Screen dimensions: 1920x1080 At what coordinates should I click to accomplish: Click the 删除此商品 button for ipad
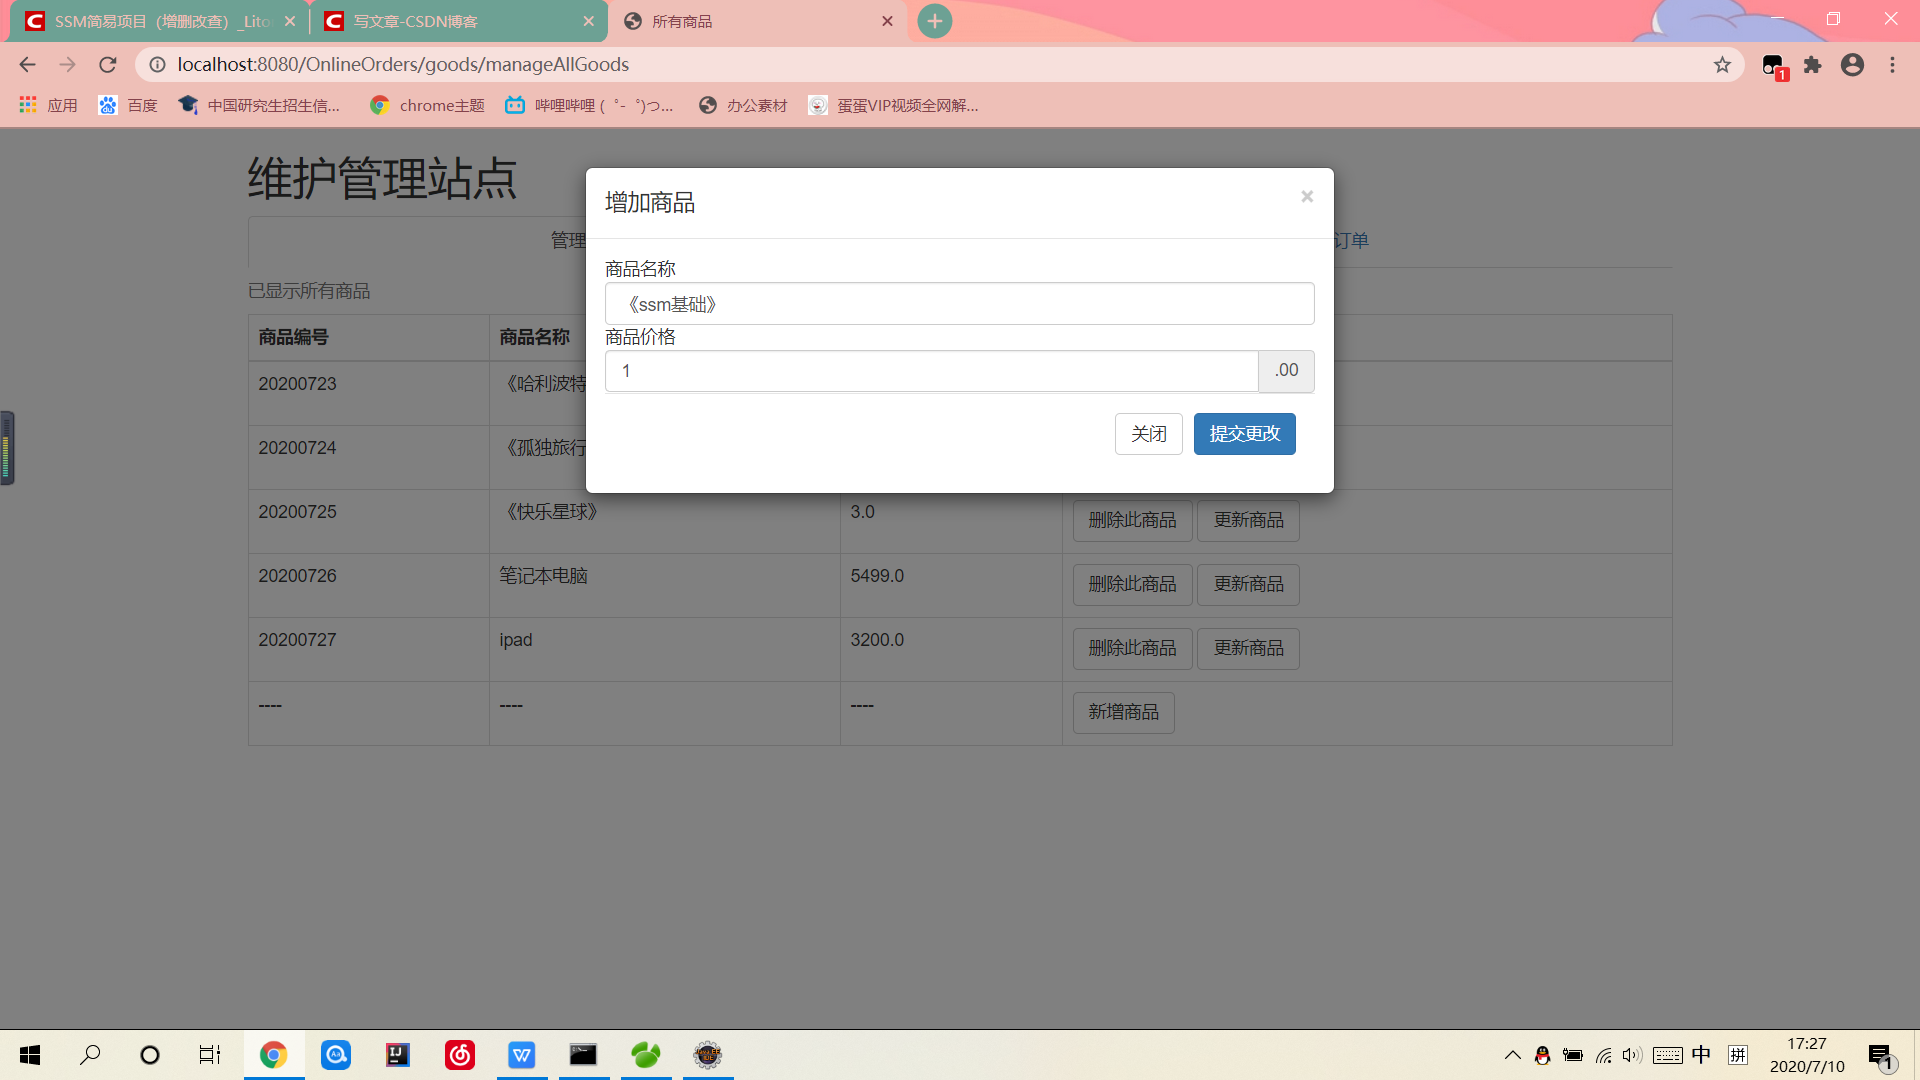click(1131, 647)
